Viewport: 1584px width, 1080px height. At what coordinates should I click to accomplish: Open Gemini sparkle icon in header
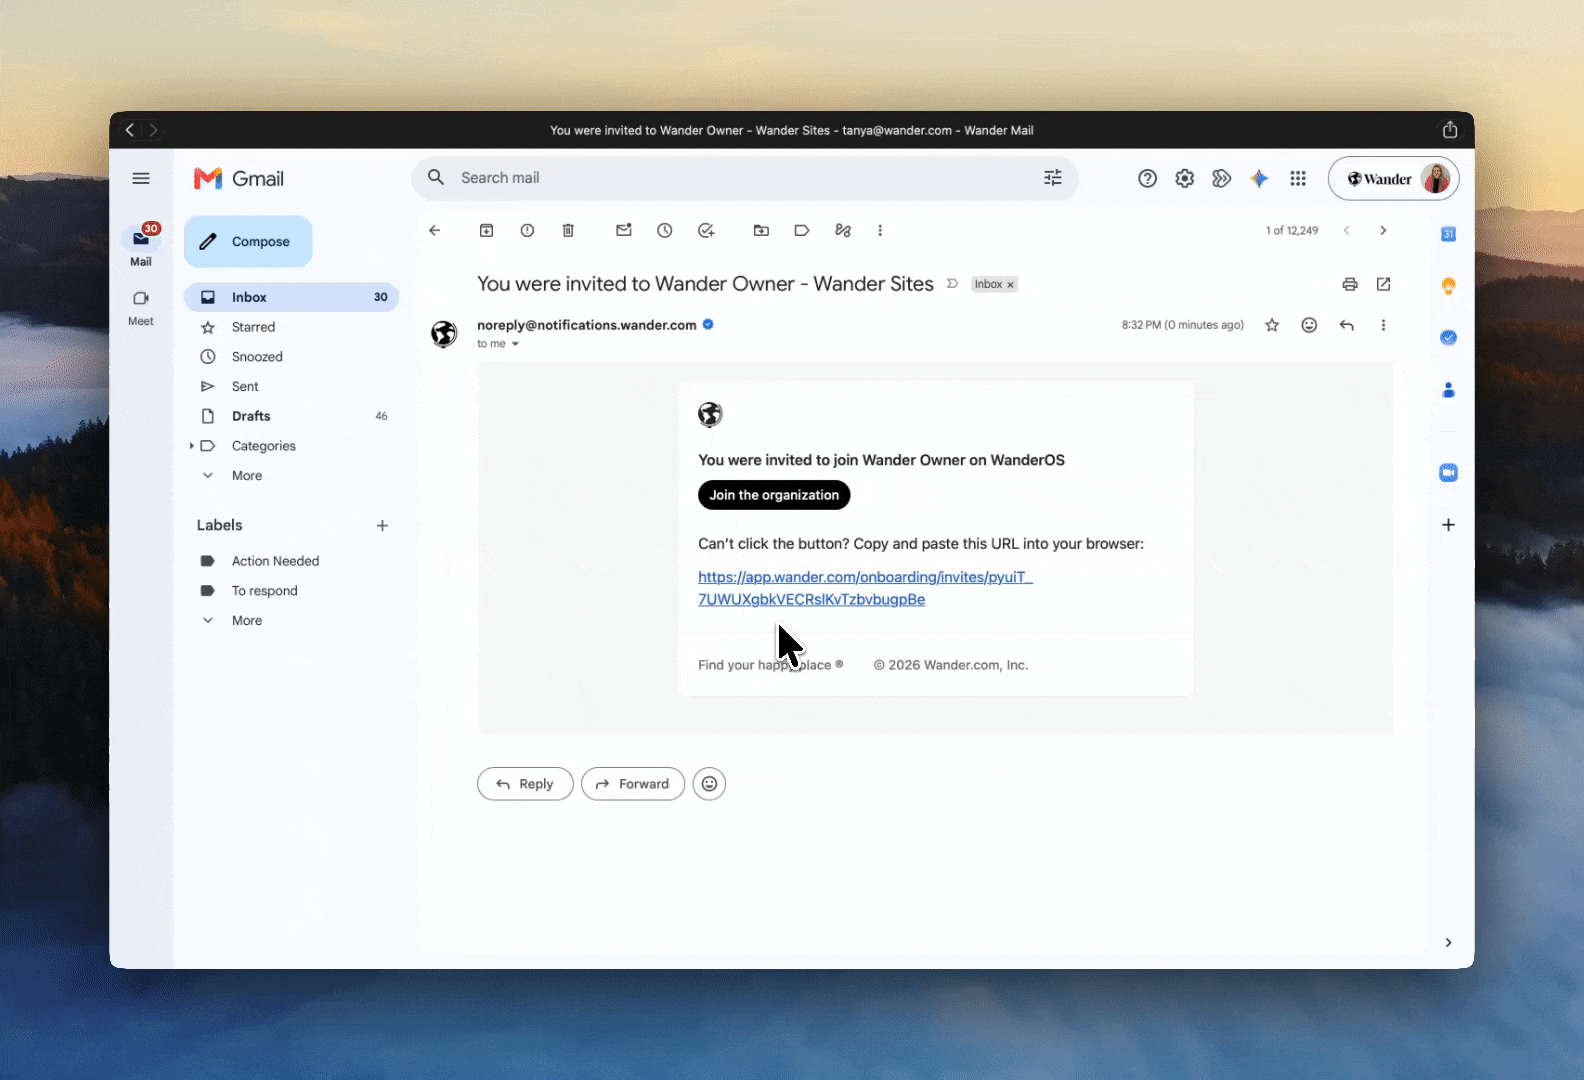click(x=1259, y=178)
